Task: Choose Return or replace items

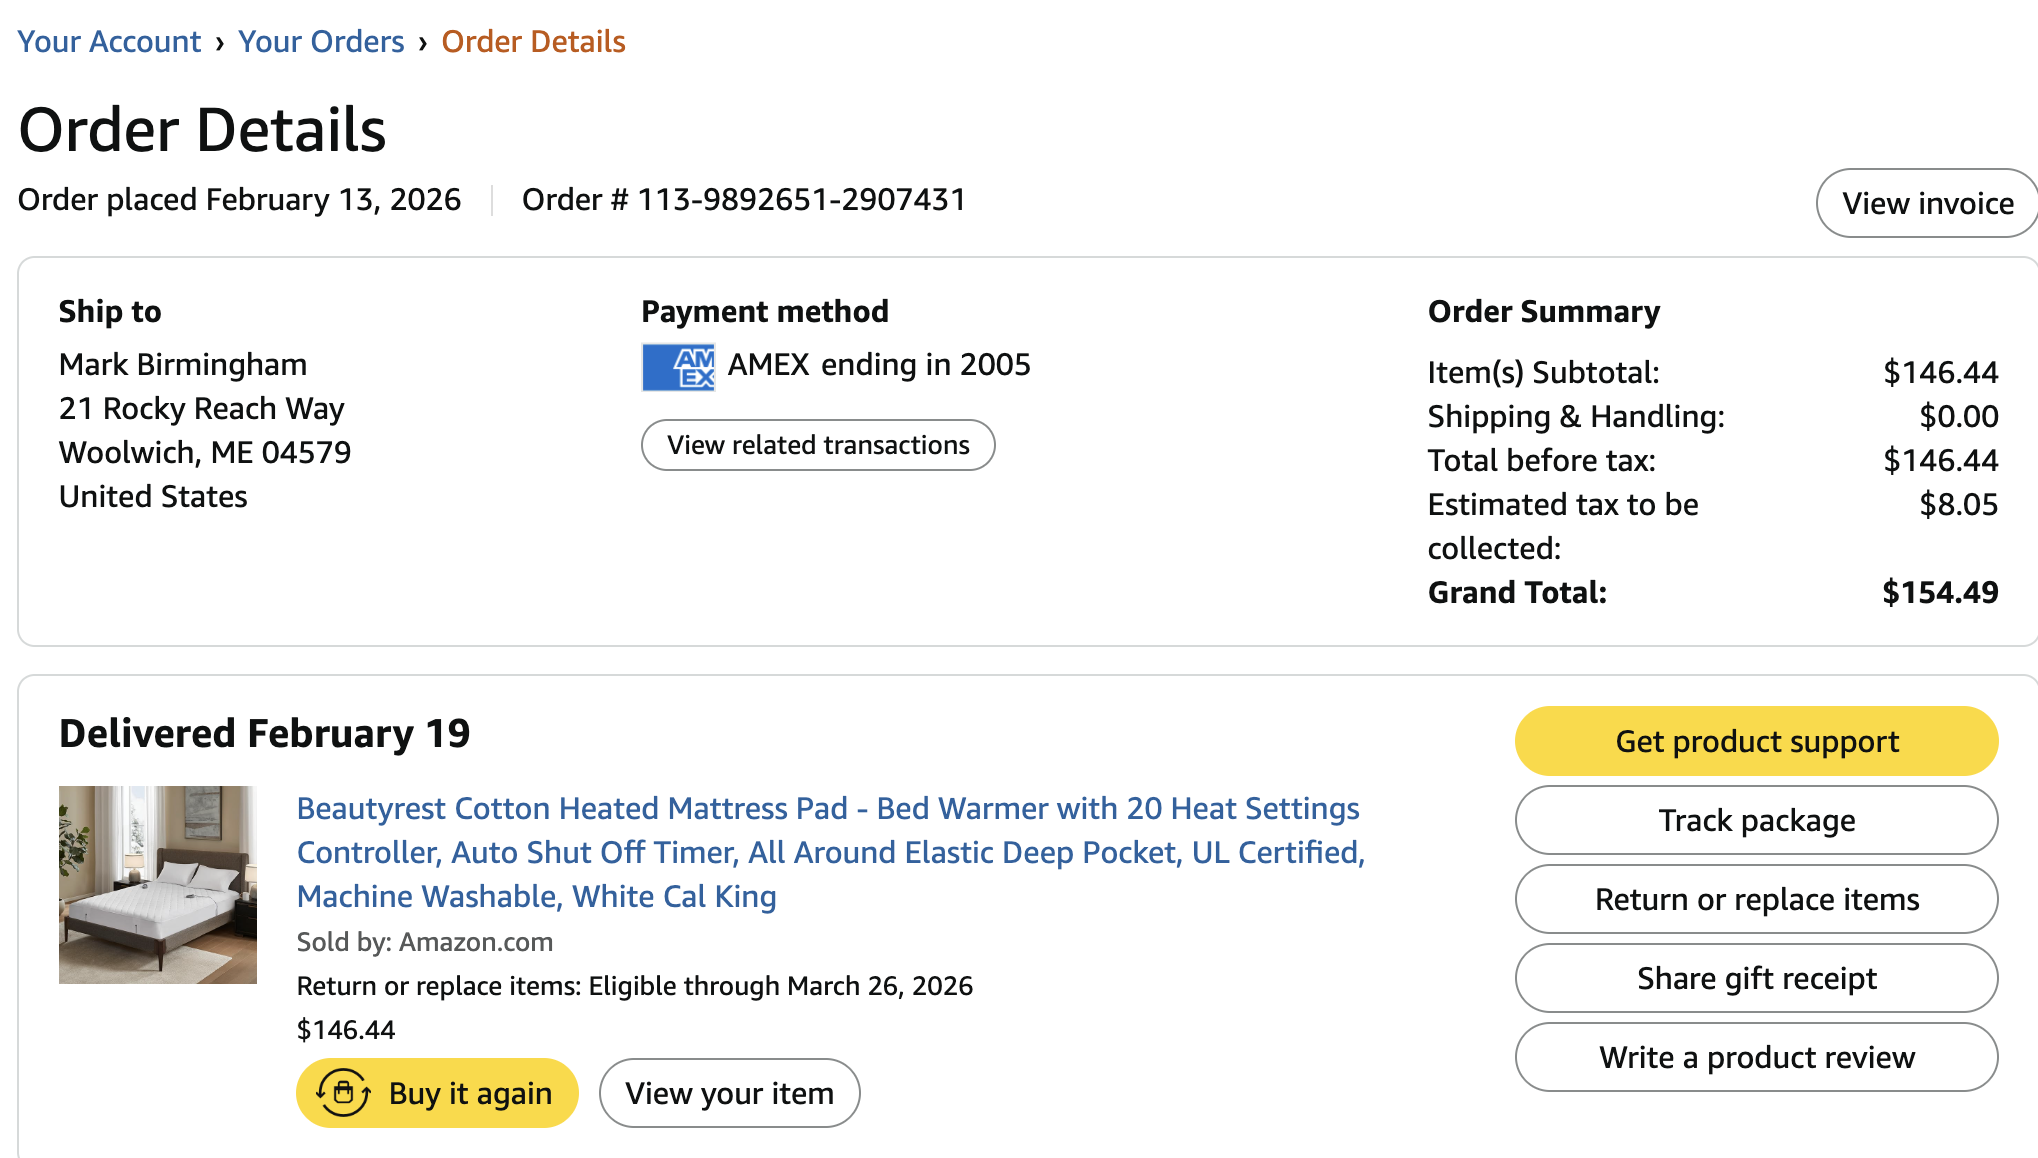Action: (1757, 899)
